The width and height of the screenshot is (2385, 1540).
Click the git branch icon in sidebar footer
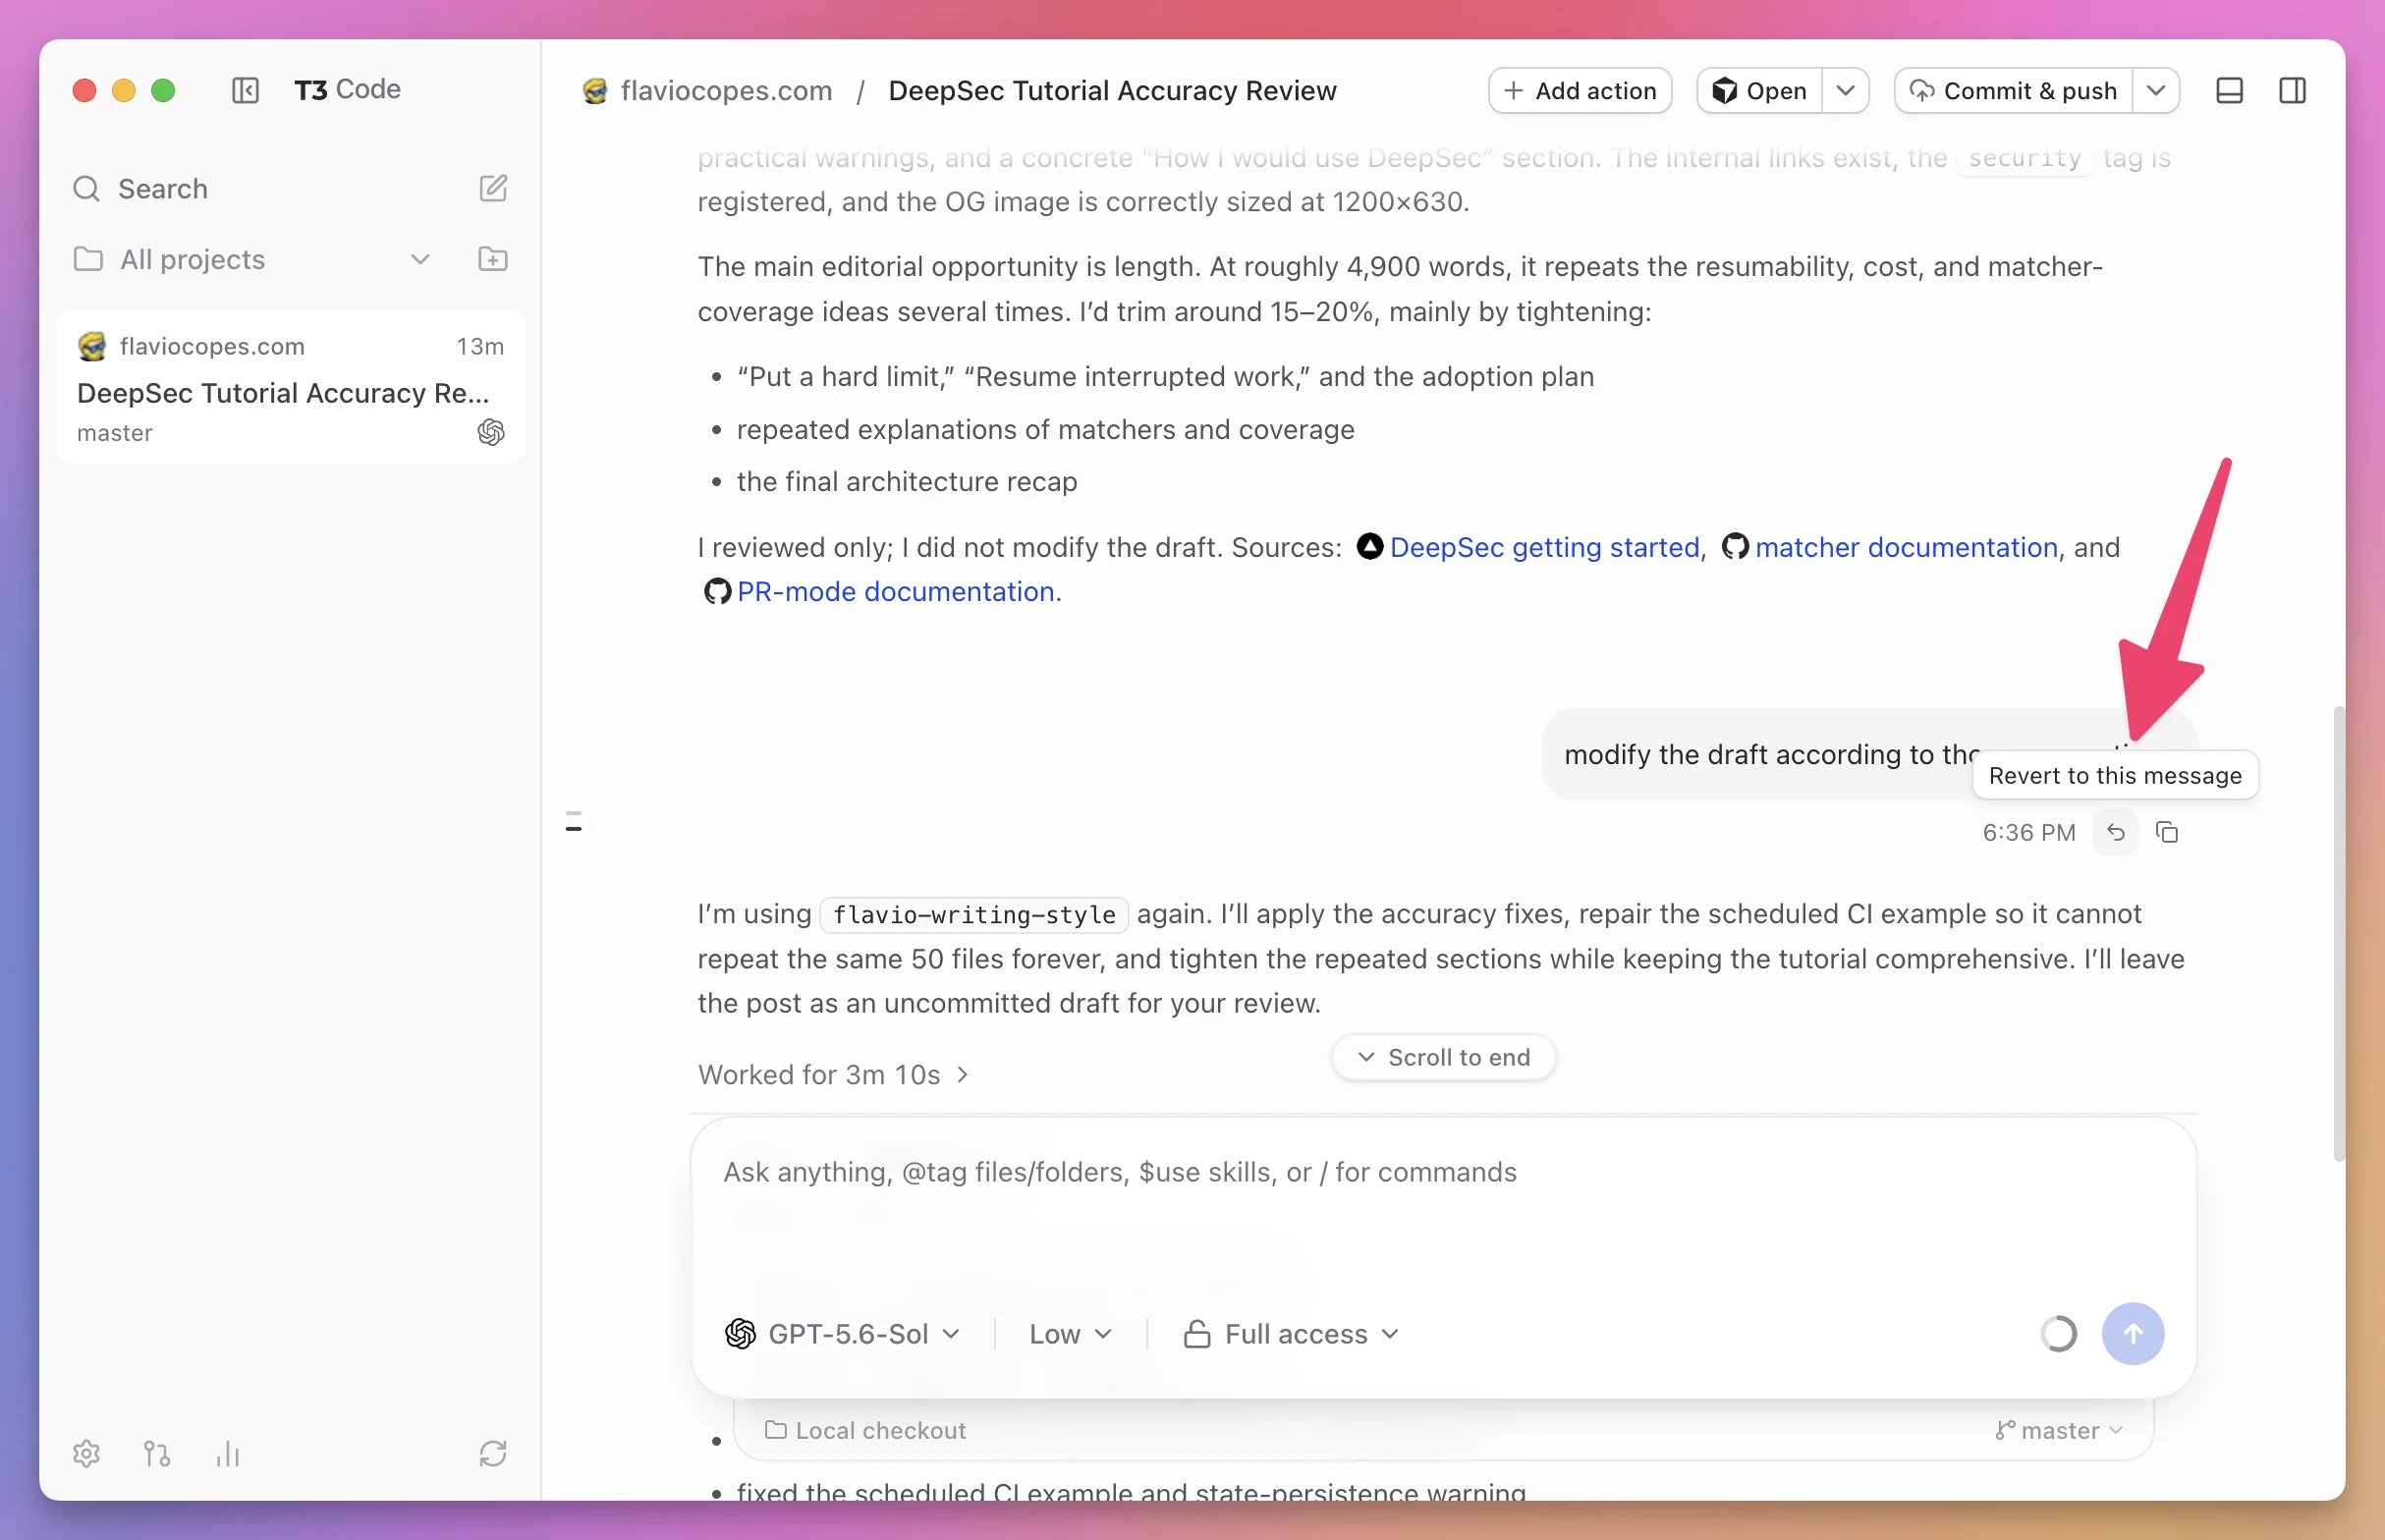click(x=157, y=1453)
